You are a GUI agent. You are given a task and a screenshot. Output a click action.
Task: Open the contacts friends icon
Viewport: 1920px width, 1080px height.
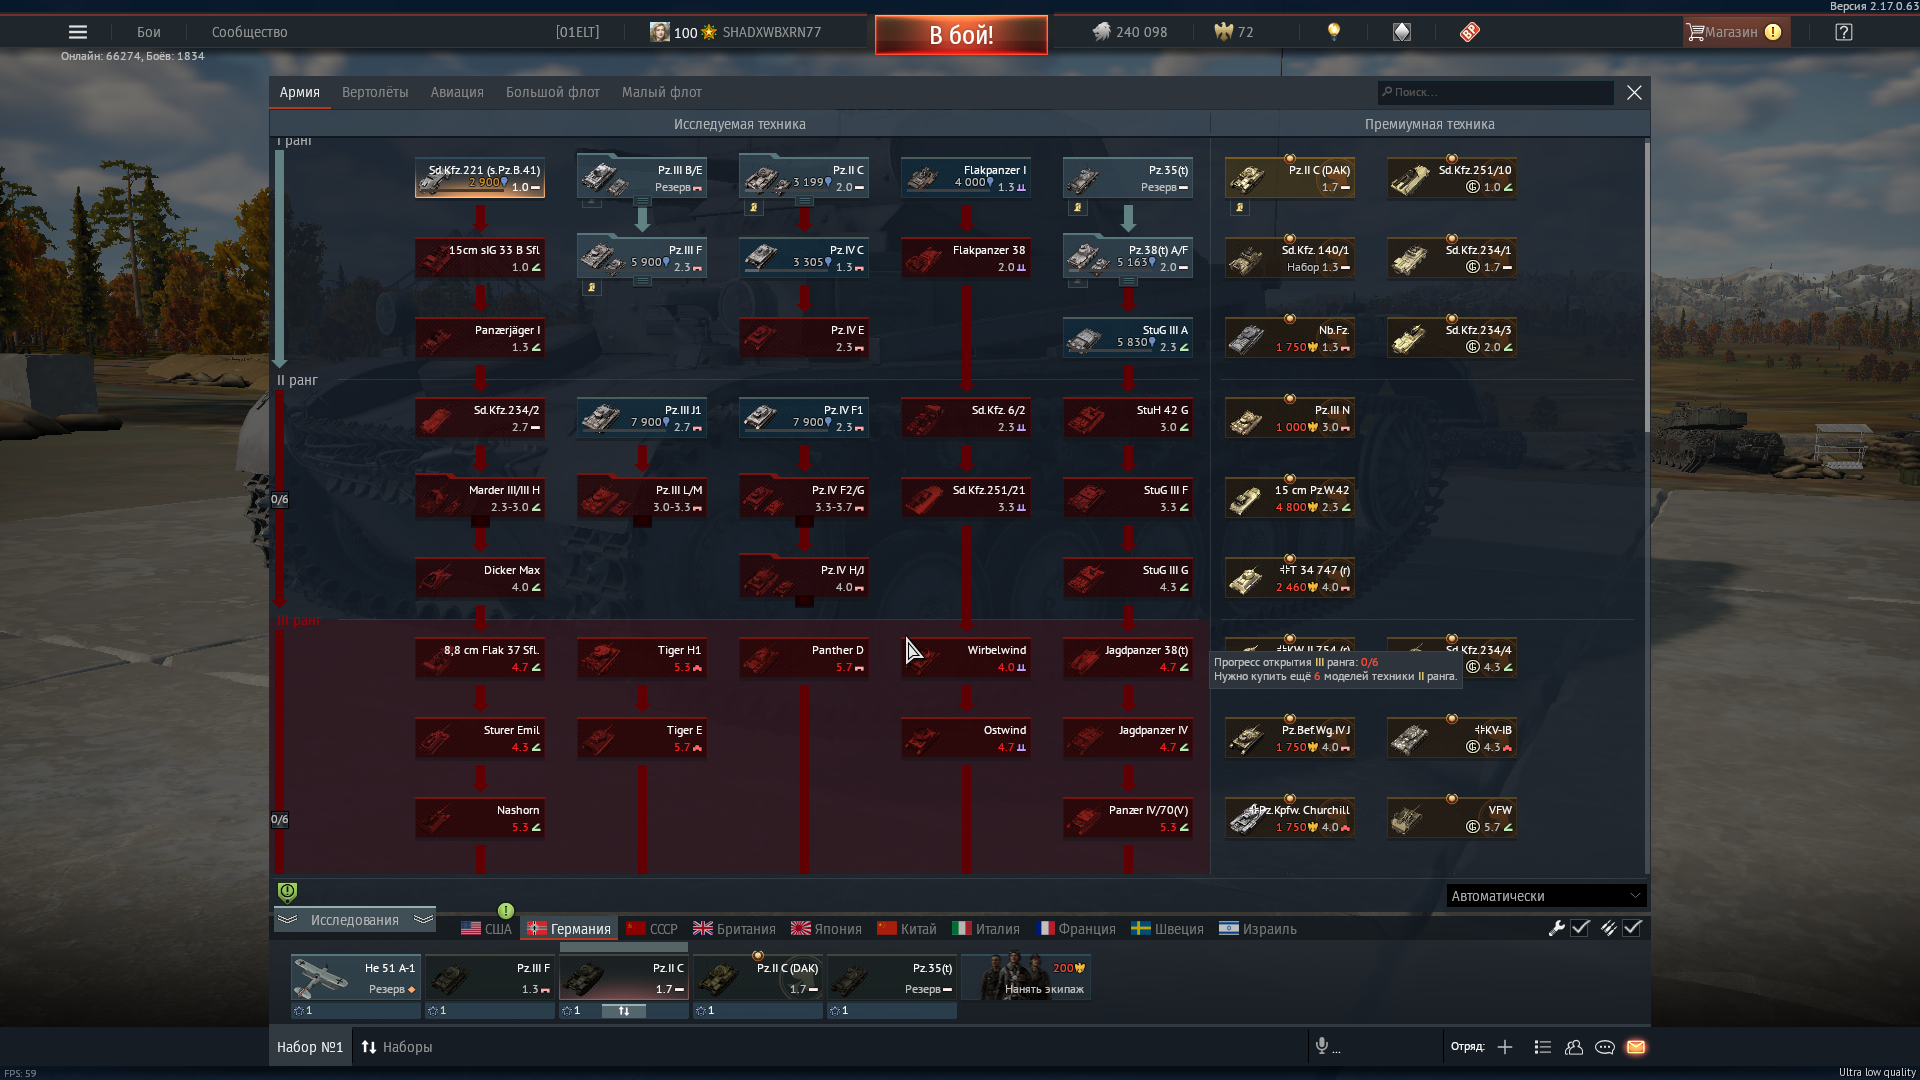[x=1574, y=1047]
